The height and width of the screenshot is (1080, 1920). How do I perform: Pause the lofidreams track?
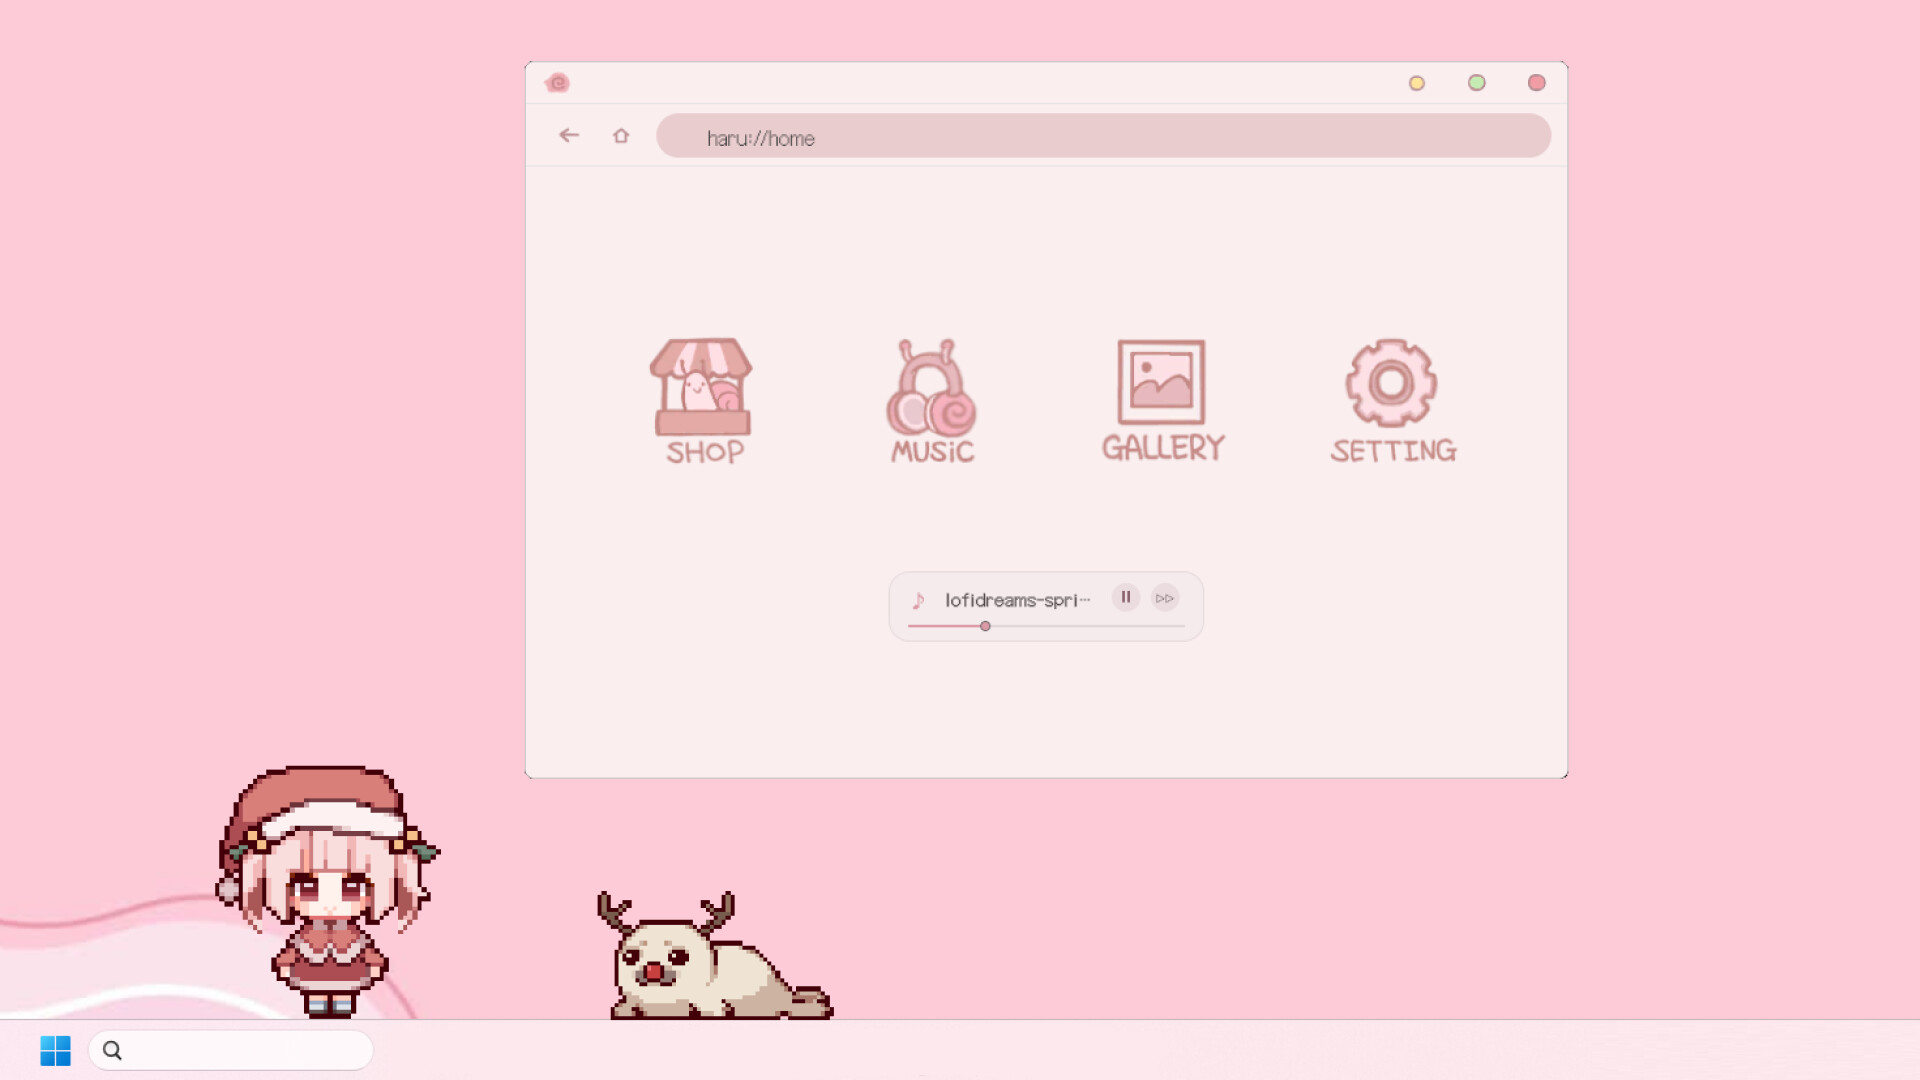pos(1126,598)
